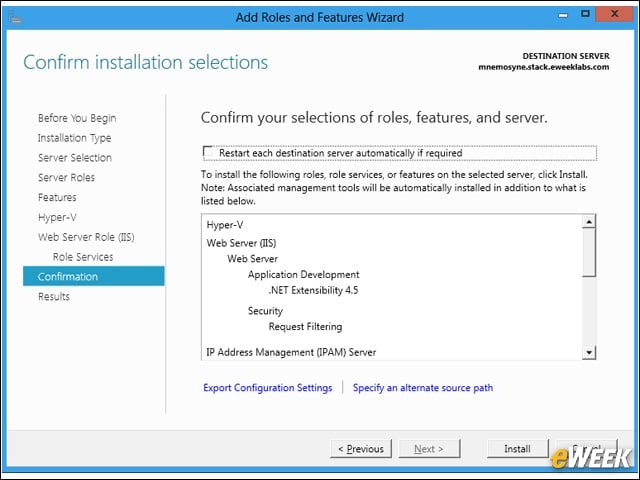Click the selections list scroll up arrow

(x=589, y=222)
